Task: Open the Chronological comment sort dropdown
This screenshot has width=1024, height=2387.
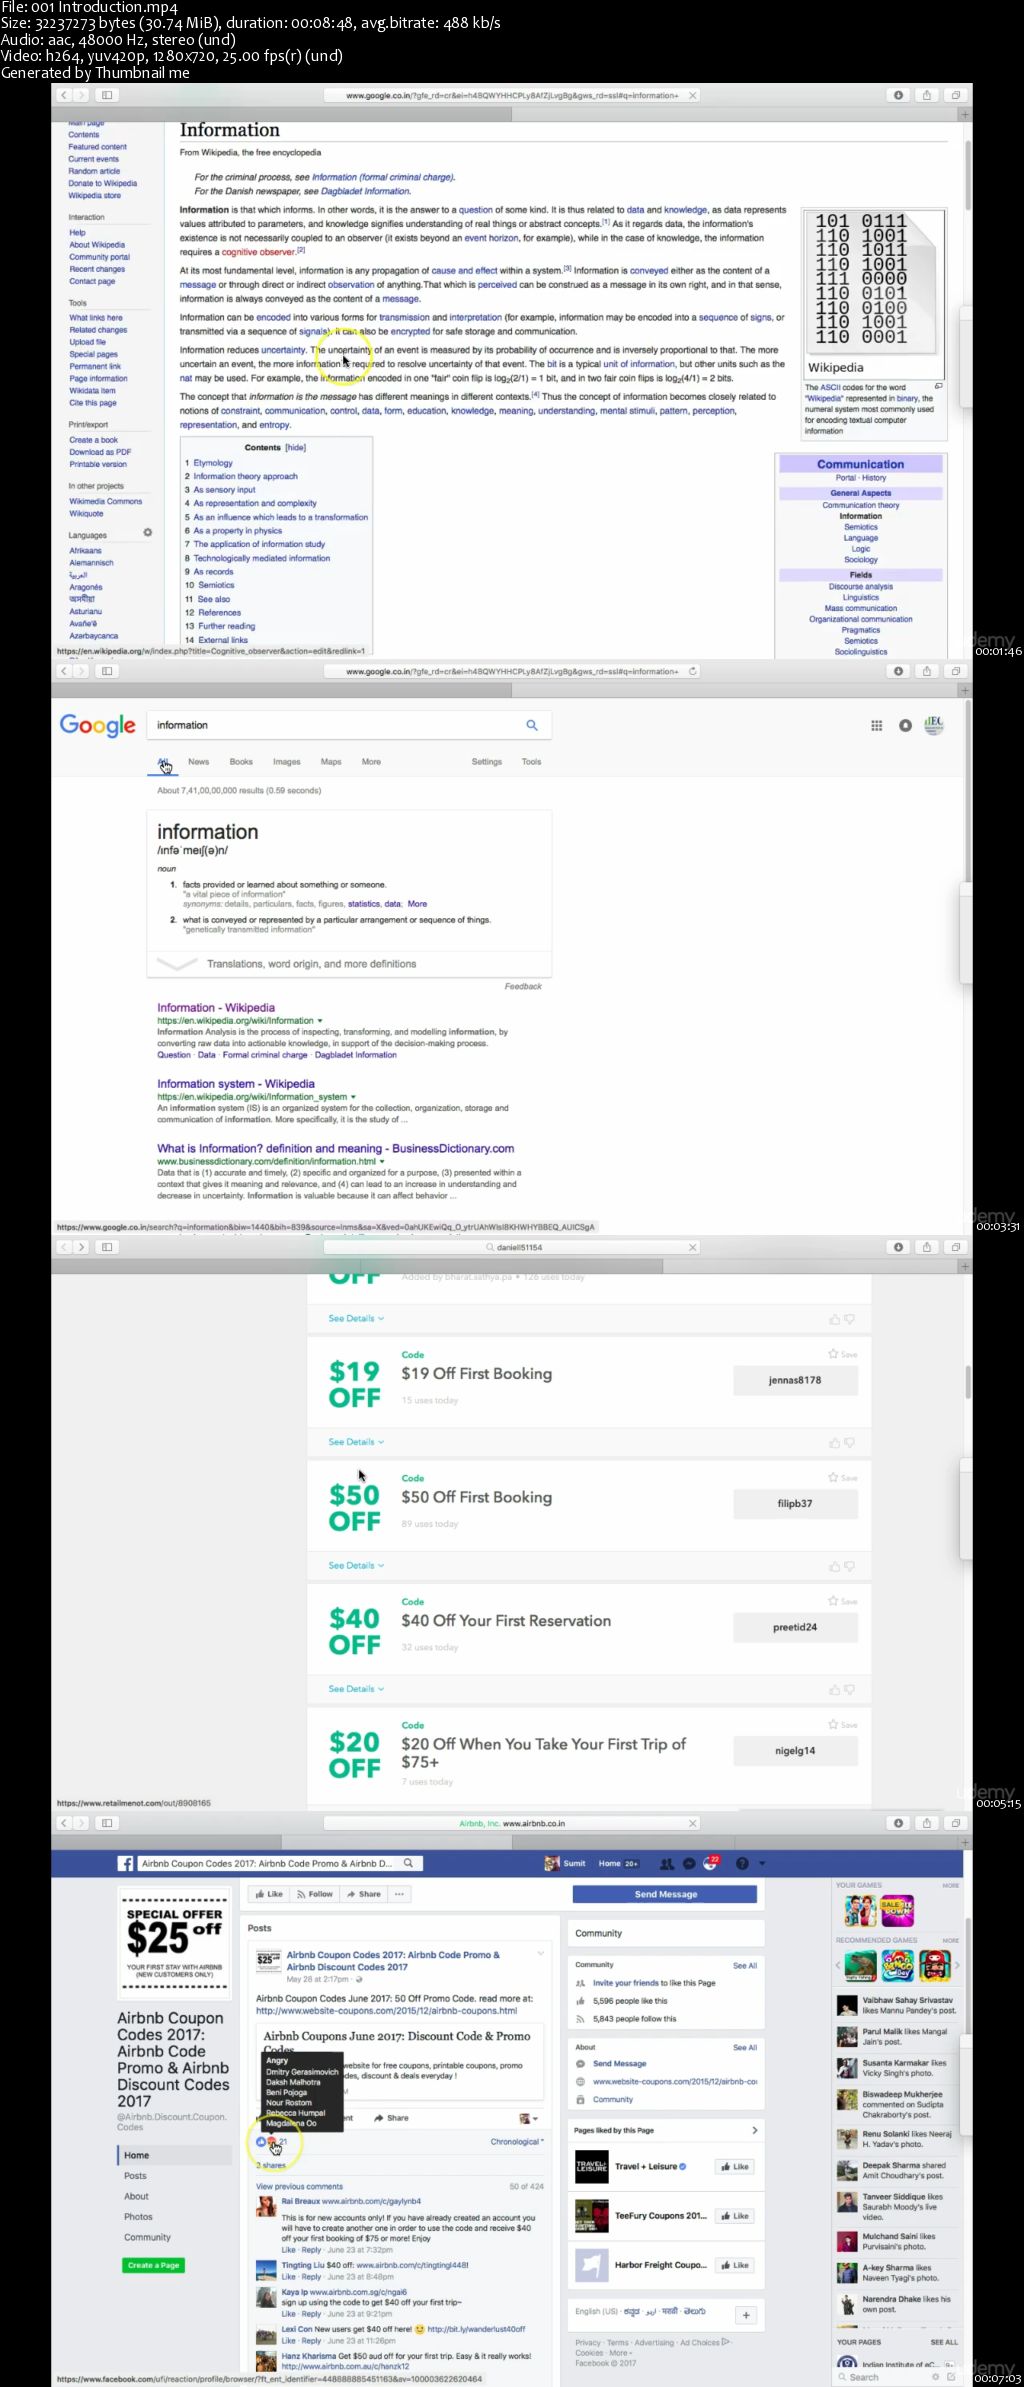Action: coord(517,2141)
